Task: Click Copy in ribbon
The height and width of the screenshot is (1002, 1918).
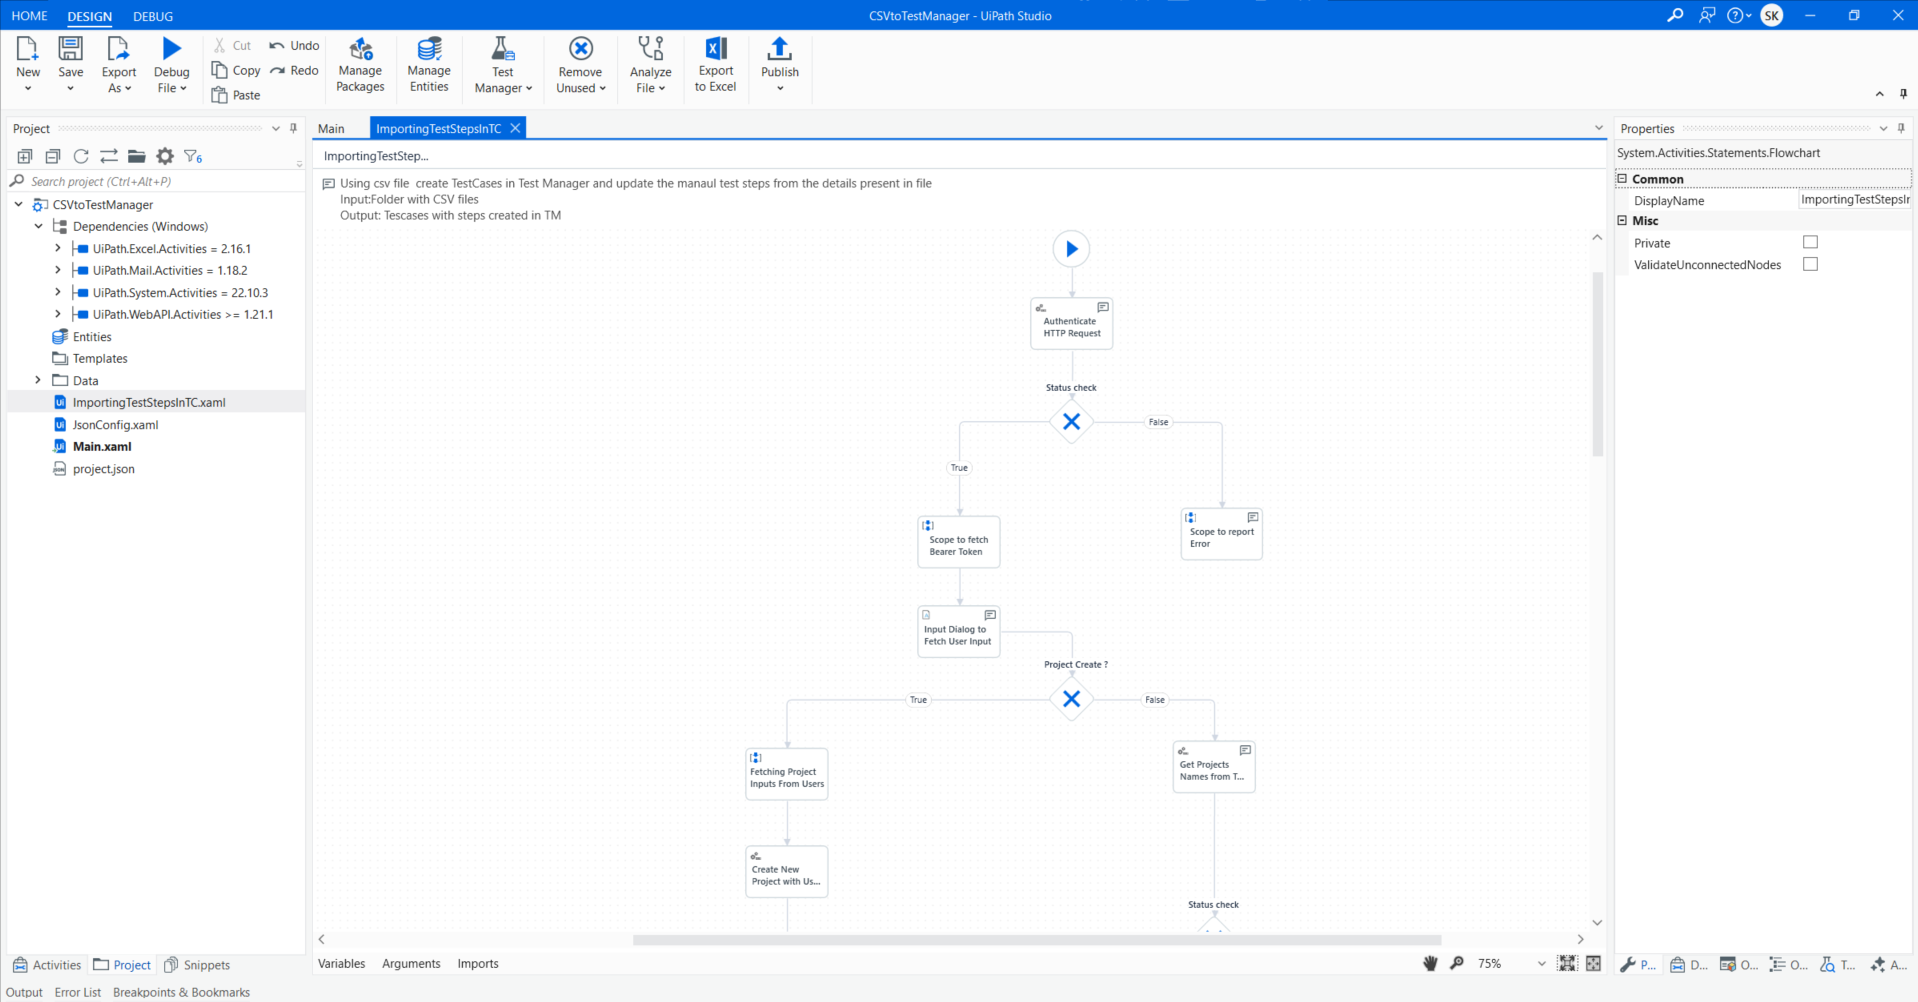Action: tap(236, 70)
